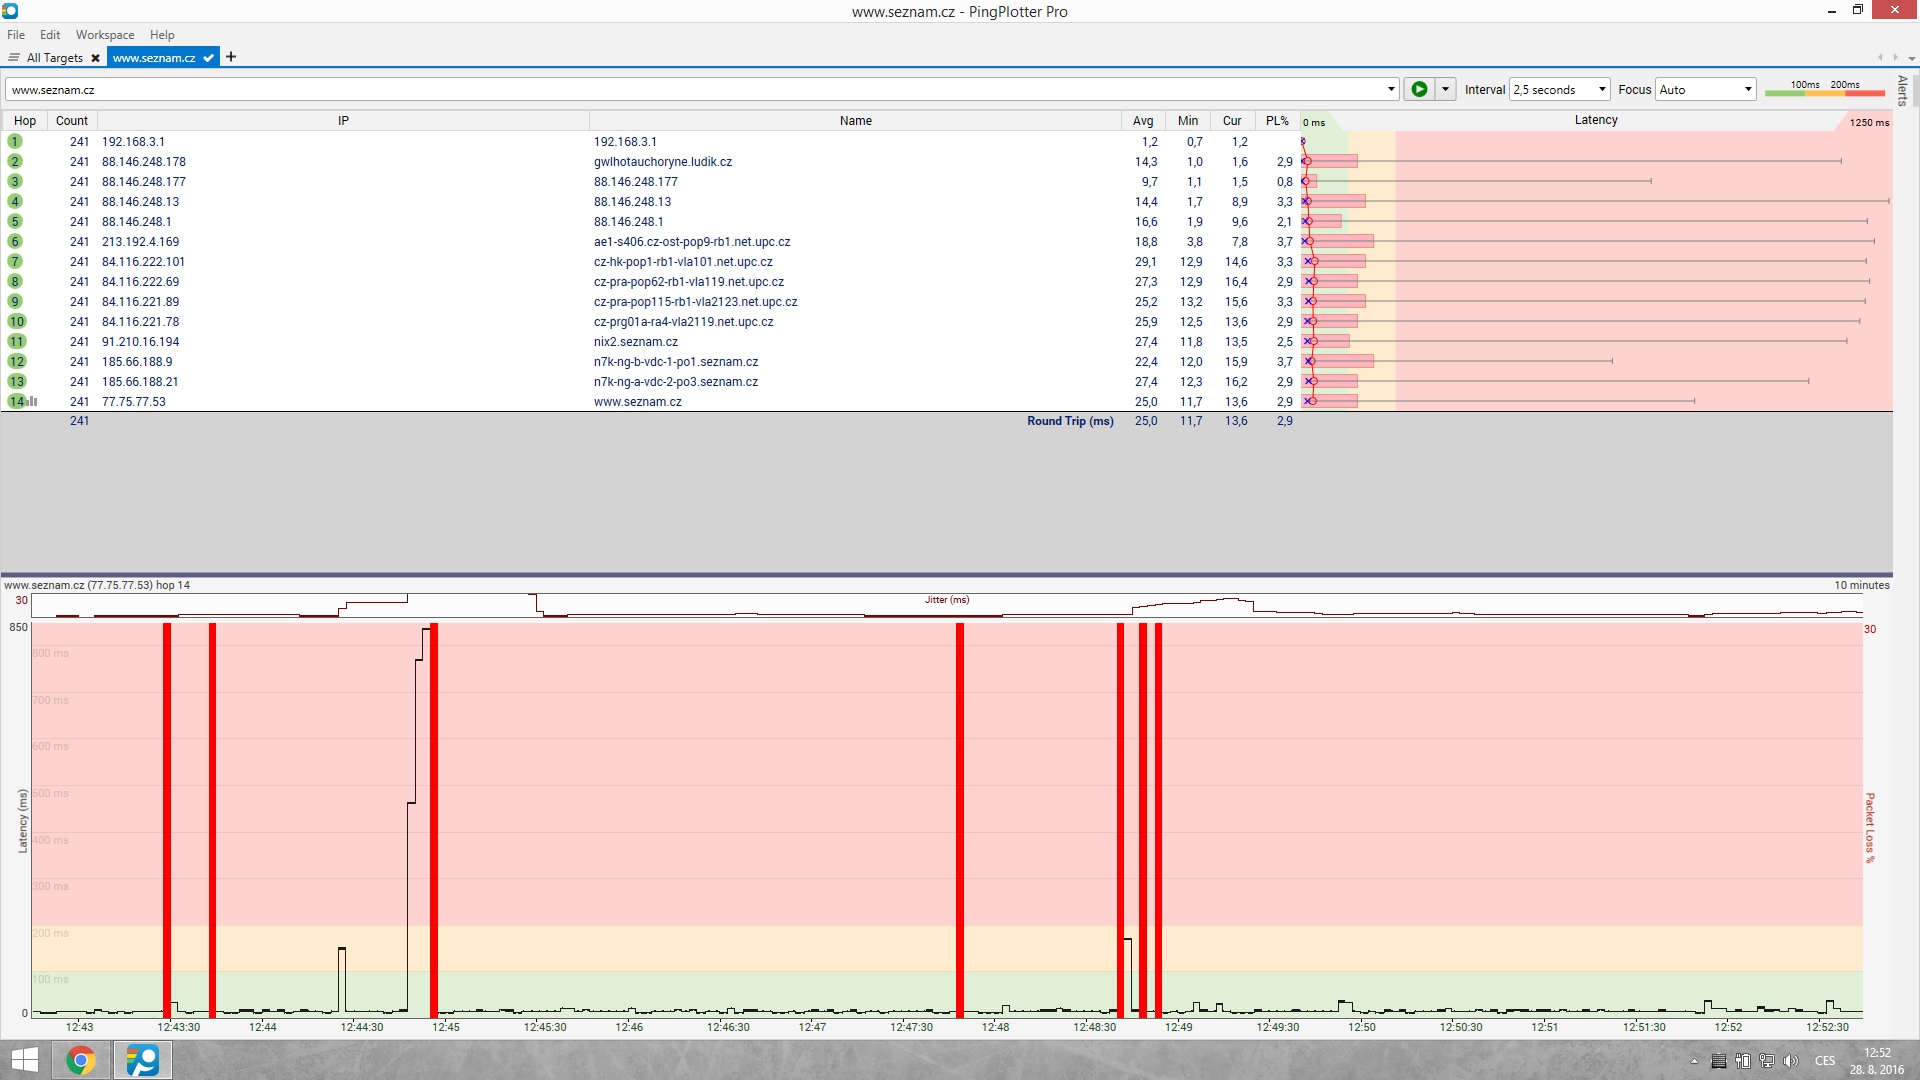Select hop 1 green circle icon
This screenshot has height=1080, width=1920.
click(15, 142)
